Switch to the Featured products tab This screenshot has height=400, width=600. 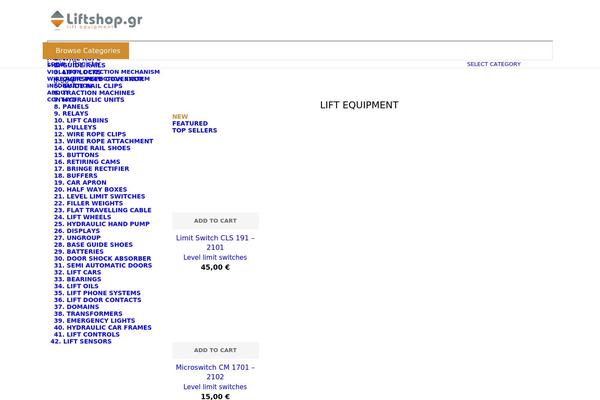190,124
